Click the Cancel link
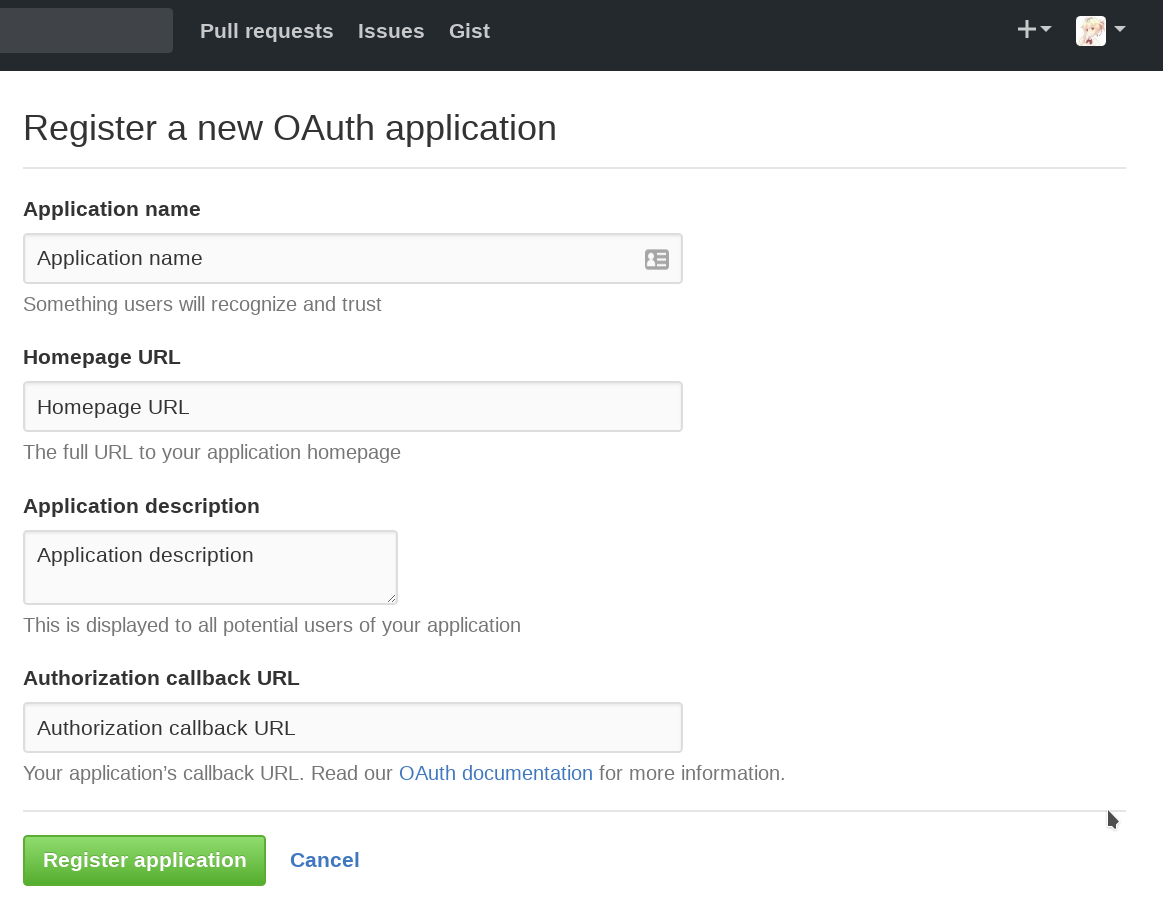Viewport: 1163px width, 913px height. 324,860
